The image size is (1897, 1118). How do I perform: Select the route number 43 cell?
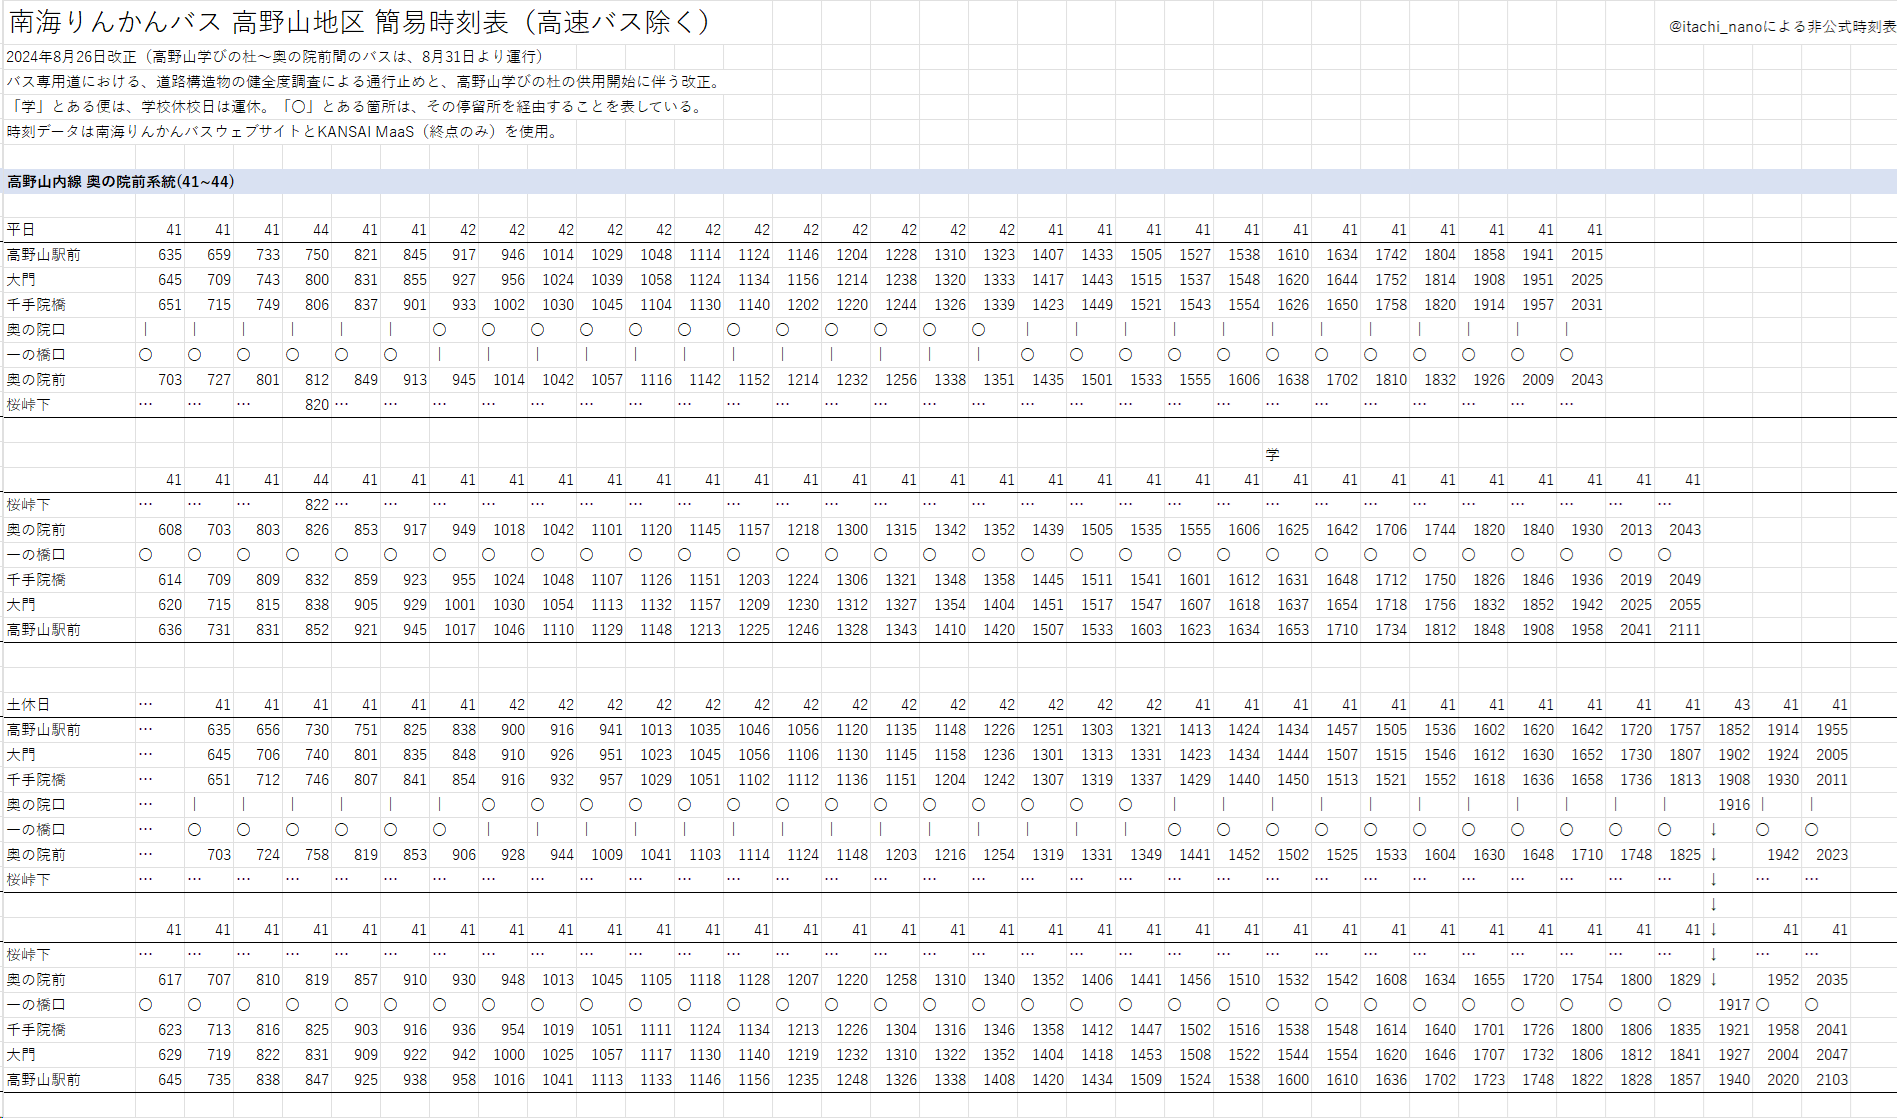[x=1741, y=705]
